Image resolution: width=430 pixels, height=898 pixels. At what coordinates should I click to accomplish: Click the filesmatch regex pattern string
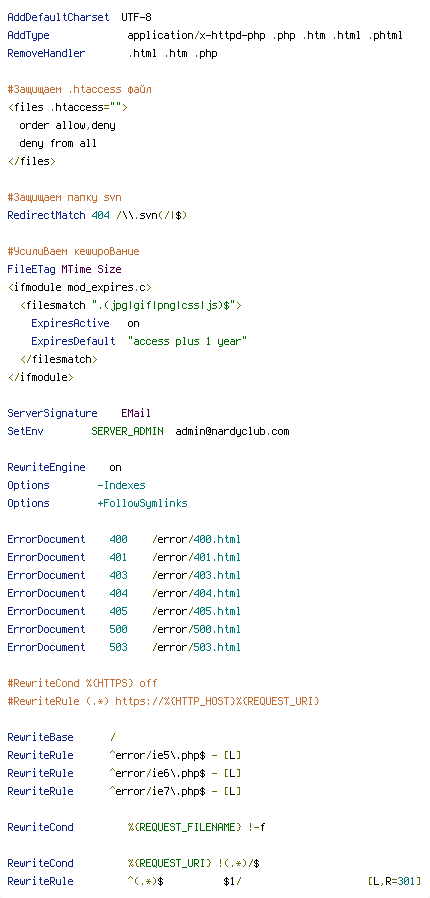[x=161, y=306]
